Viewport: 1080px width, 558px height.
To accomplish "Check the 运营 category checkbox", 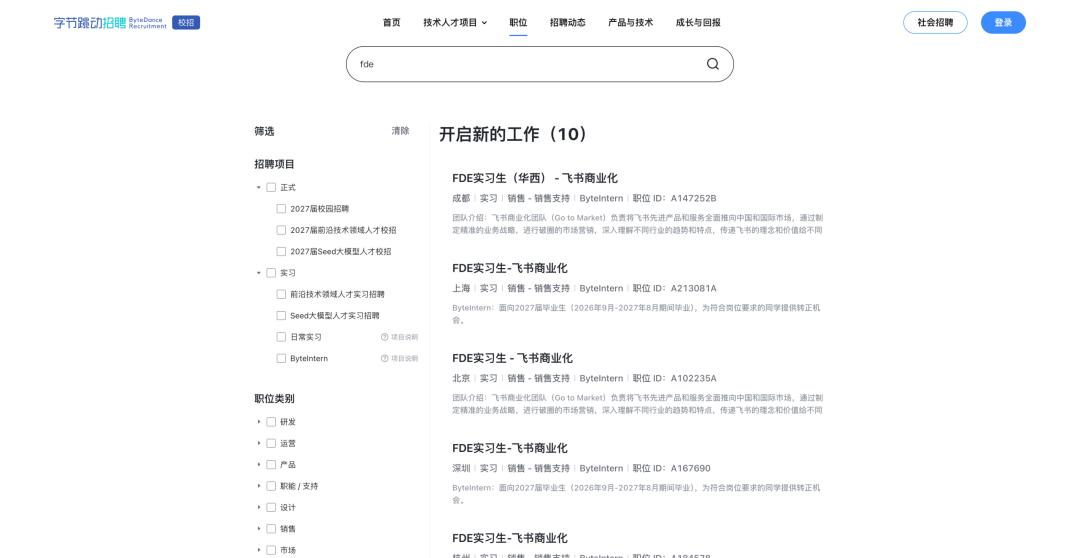I will coord(271,443).
